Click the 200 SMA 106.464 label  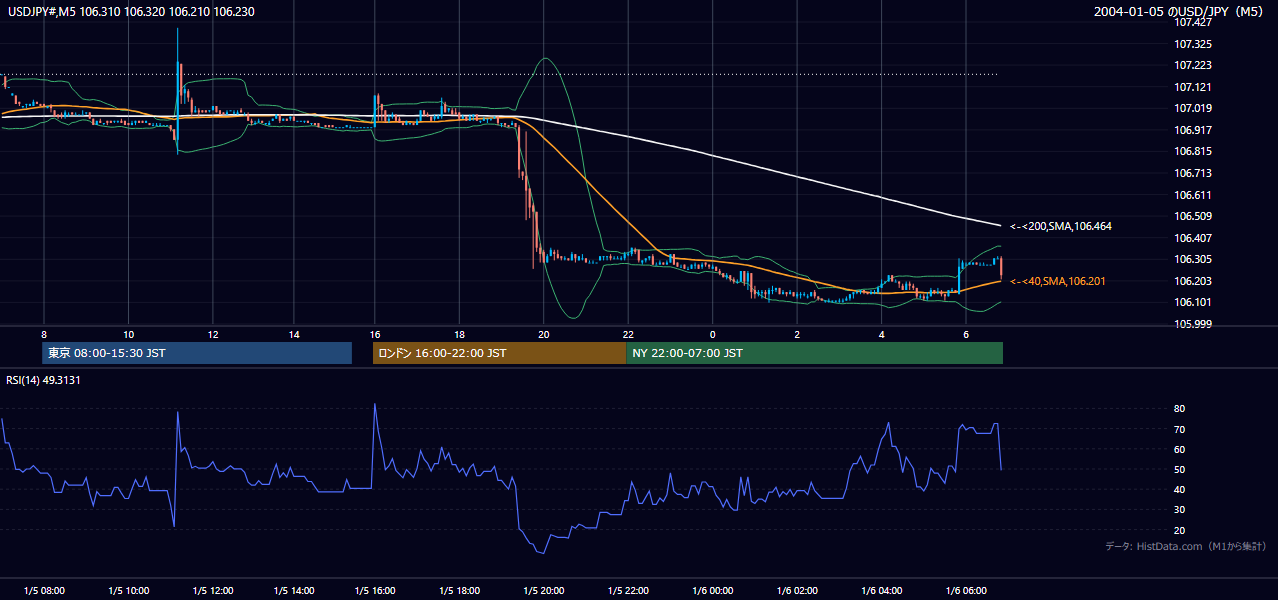(1060, 226)
